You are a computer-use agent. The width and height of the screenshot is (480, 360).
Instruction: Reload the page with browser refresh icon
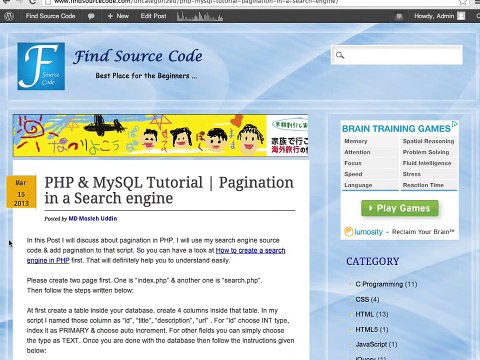(x=32, y=2)
